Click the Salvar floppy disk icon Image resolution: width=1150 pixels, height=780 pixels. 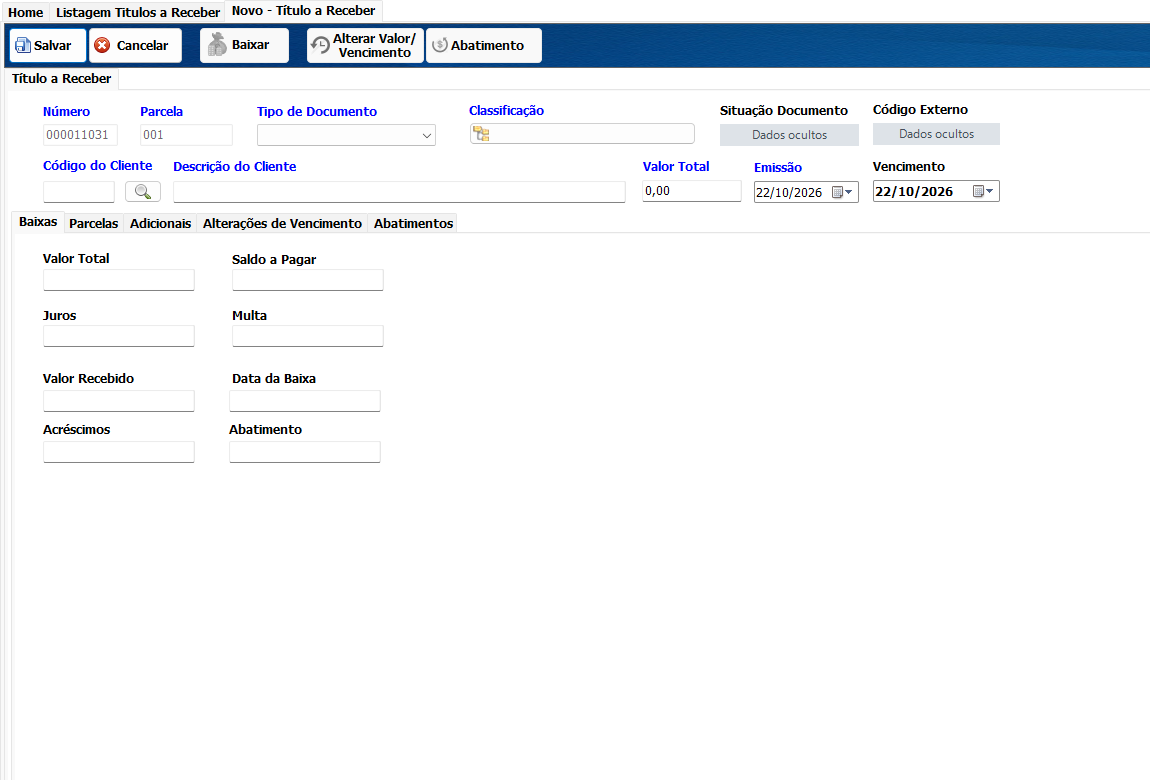point(23,45)
